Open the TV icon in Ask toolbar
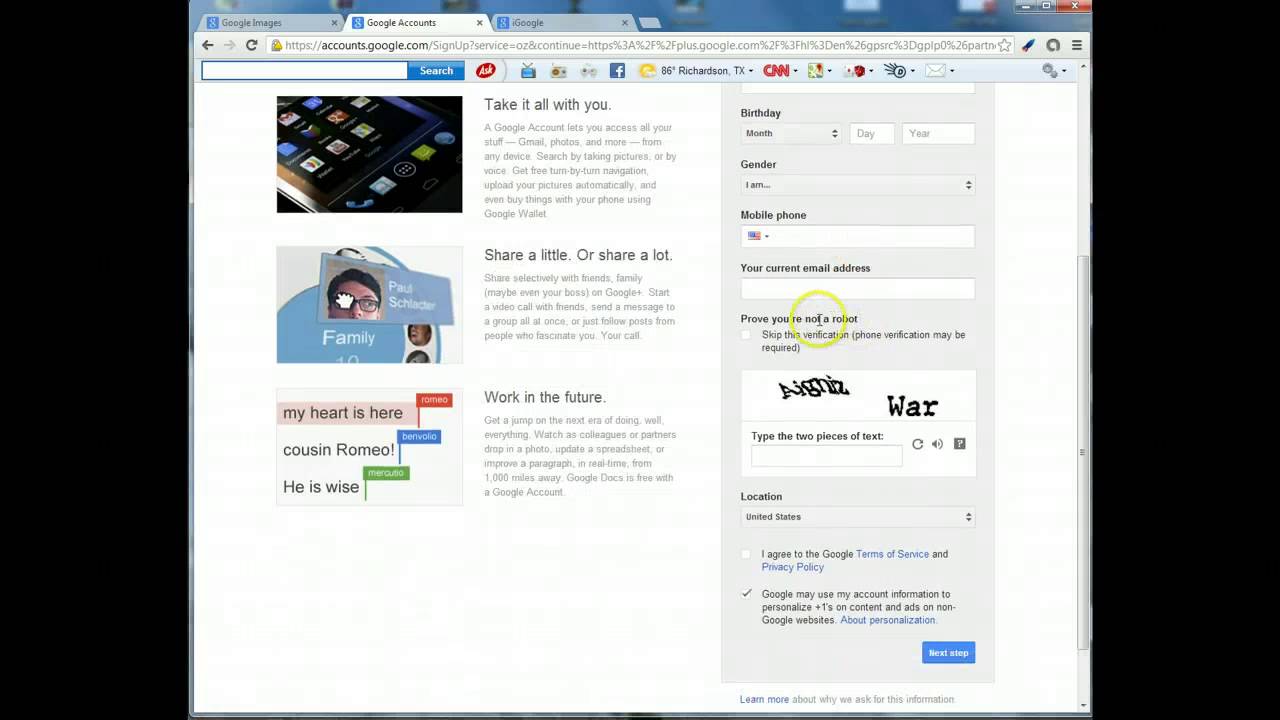The width and height of the screenshot is (1280, 720). coord(528,70)
